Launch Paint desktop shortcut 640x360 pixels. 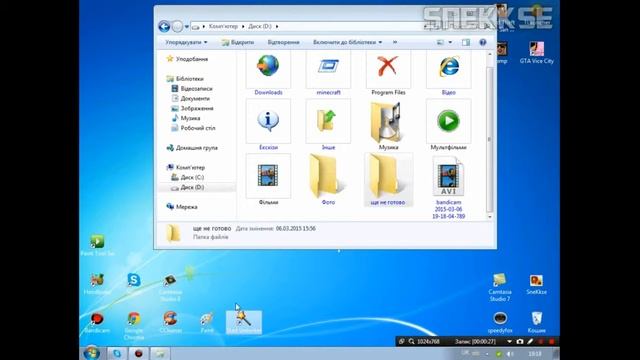(x=207, y=322)
